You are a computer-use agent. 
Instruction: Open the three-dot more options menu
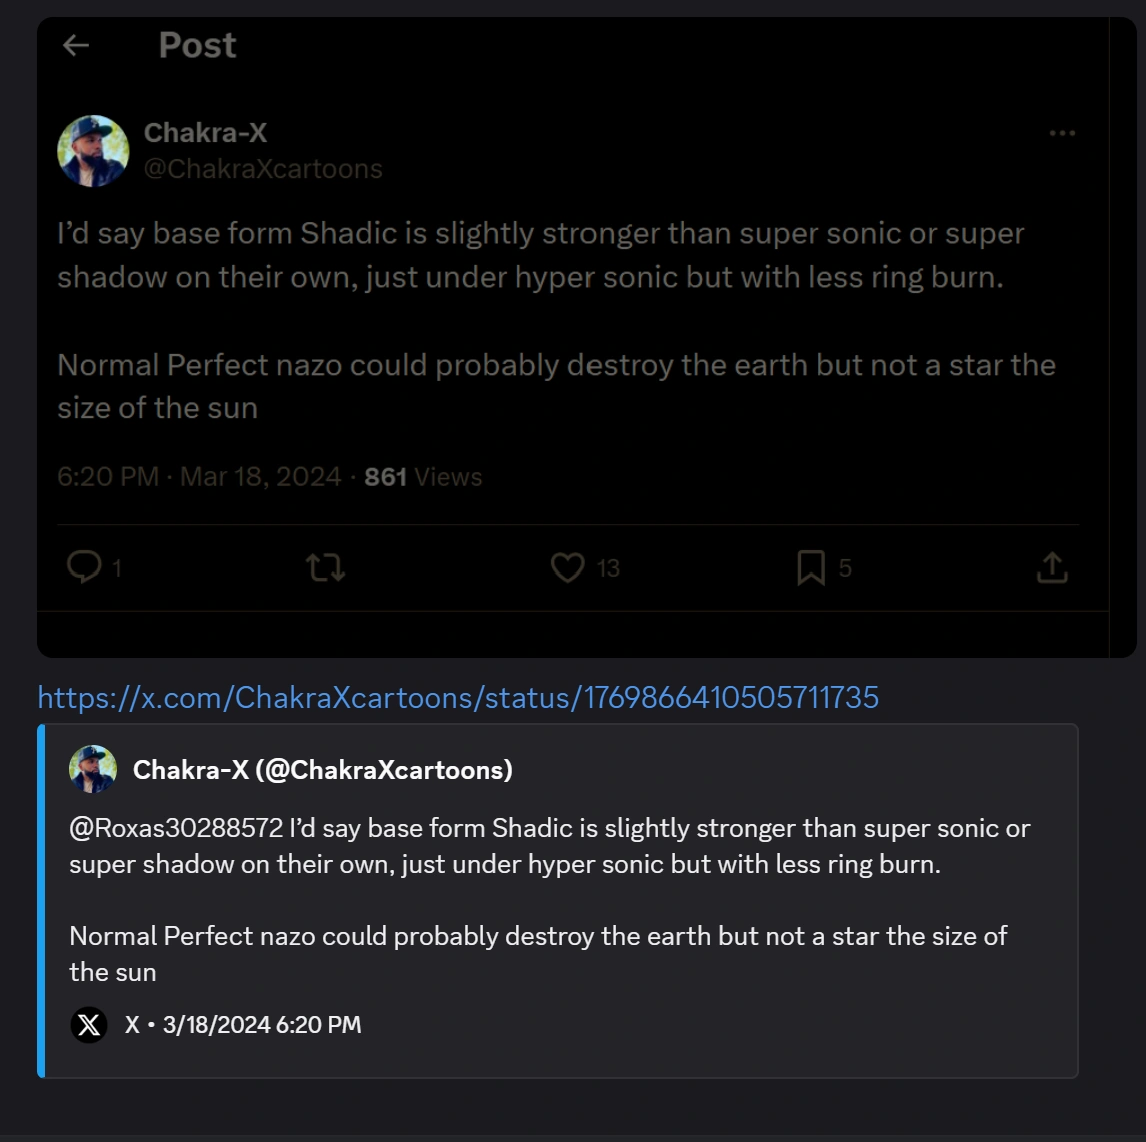[x=1062, y=133]
